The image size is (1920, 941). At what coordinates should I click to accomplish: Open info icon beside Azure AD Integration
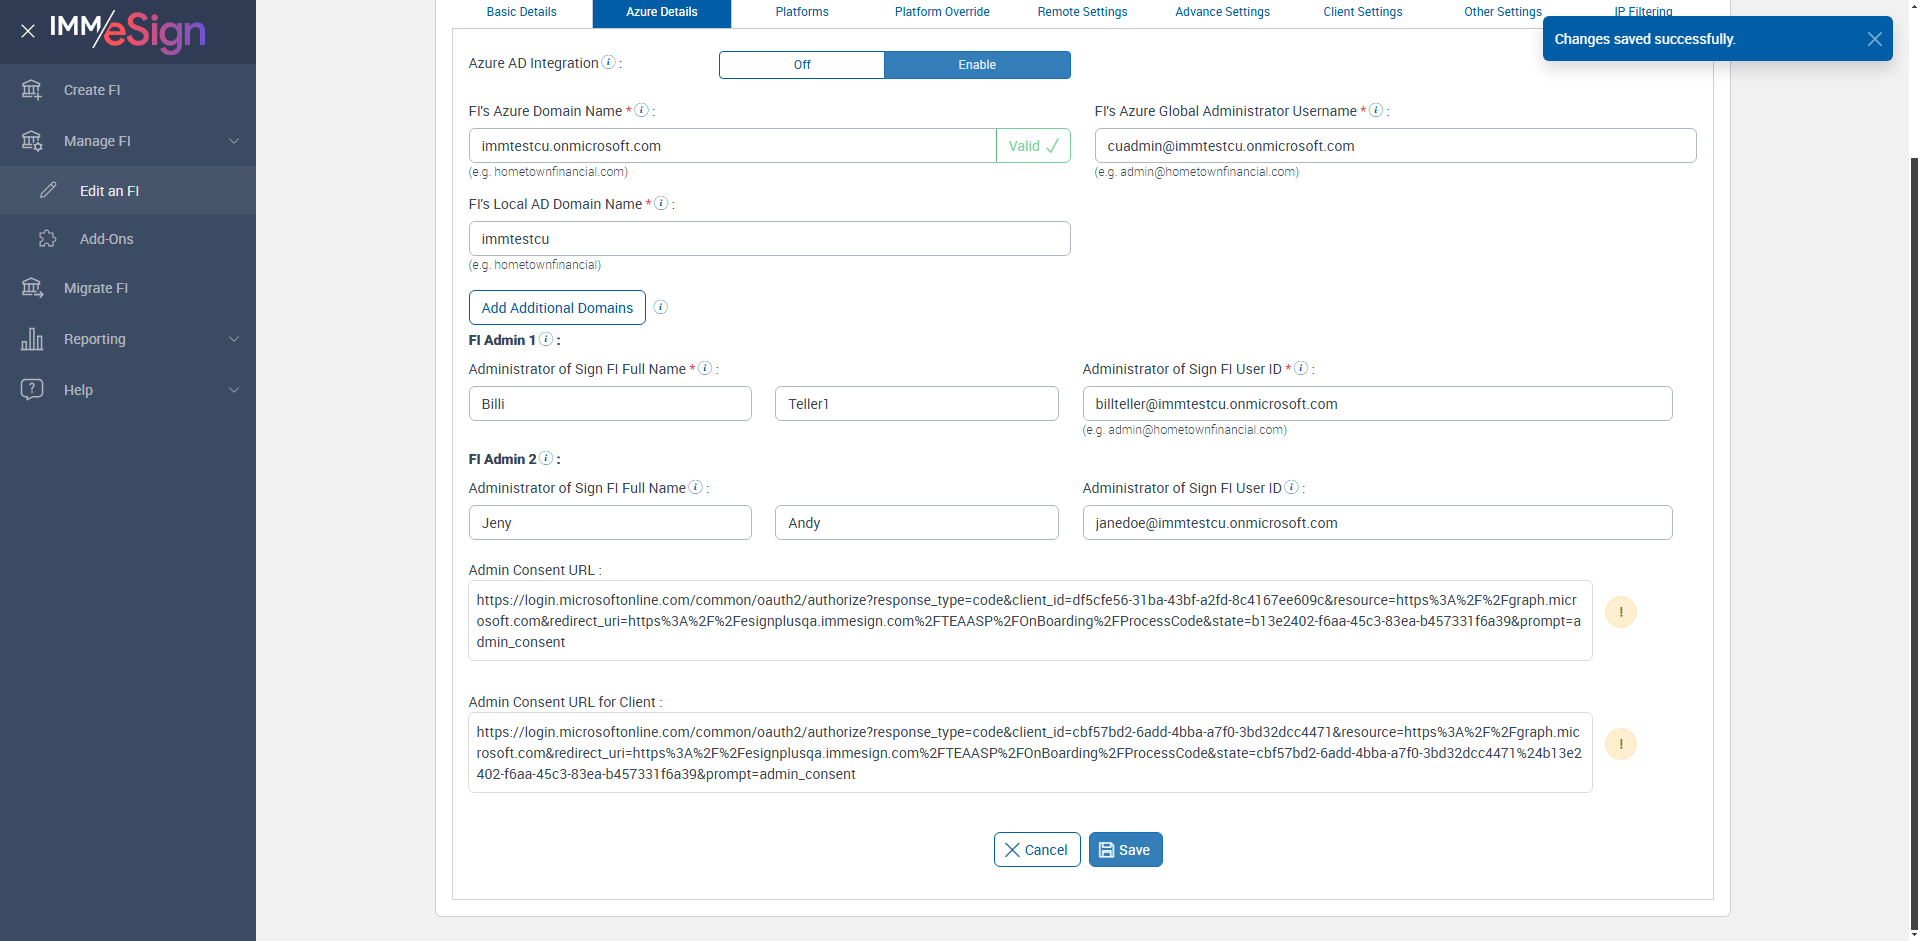[x=608, y=62]
